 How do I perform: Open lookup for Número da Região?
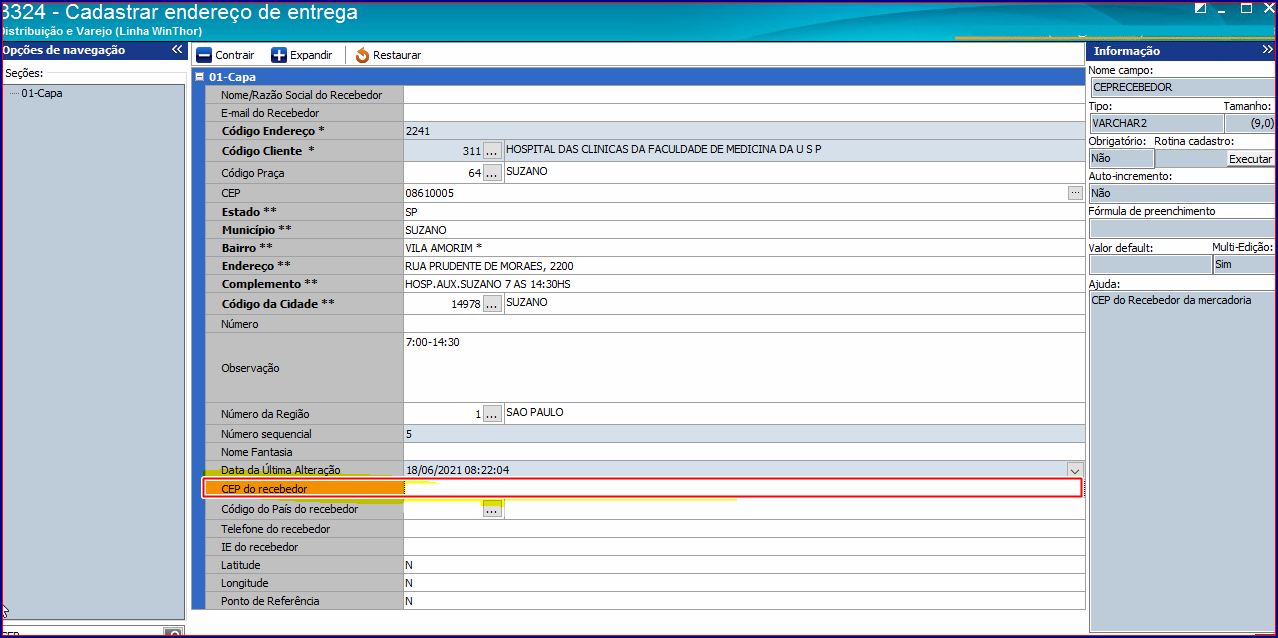click(492, 414)
